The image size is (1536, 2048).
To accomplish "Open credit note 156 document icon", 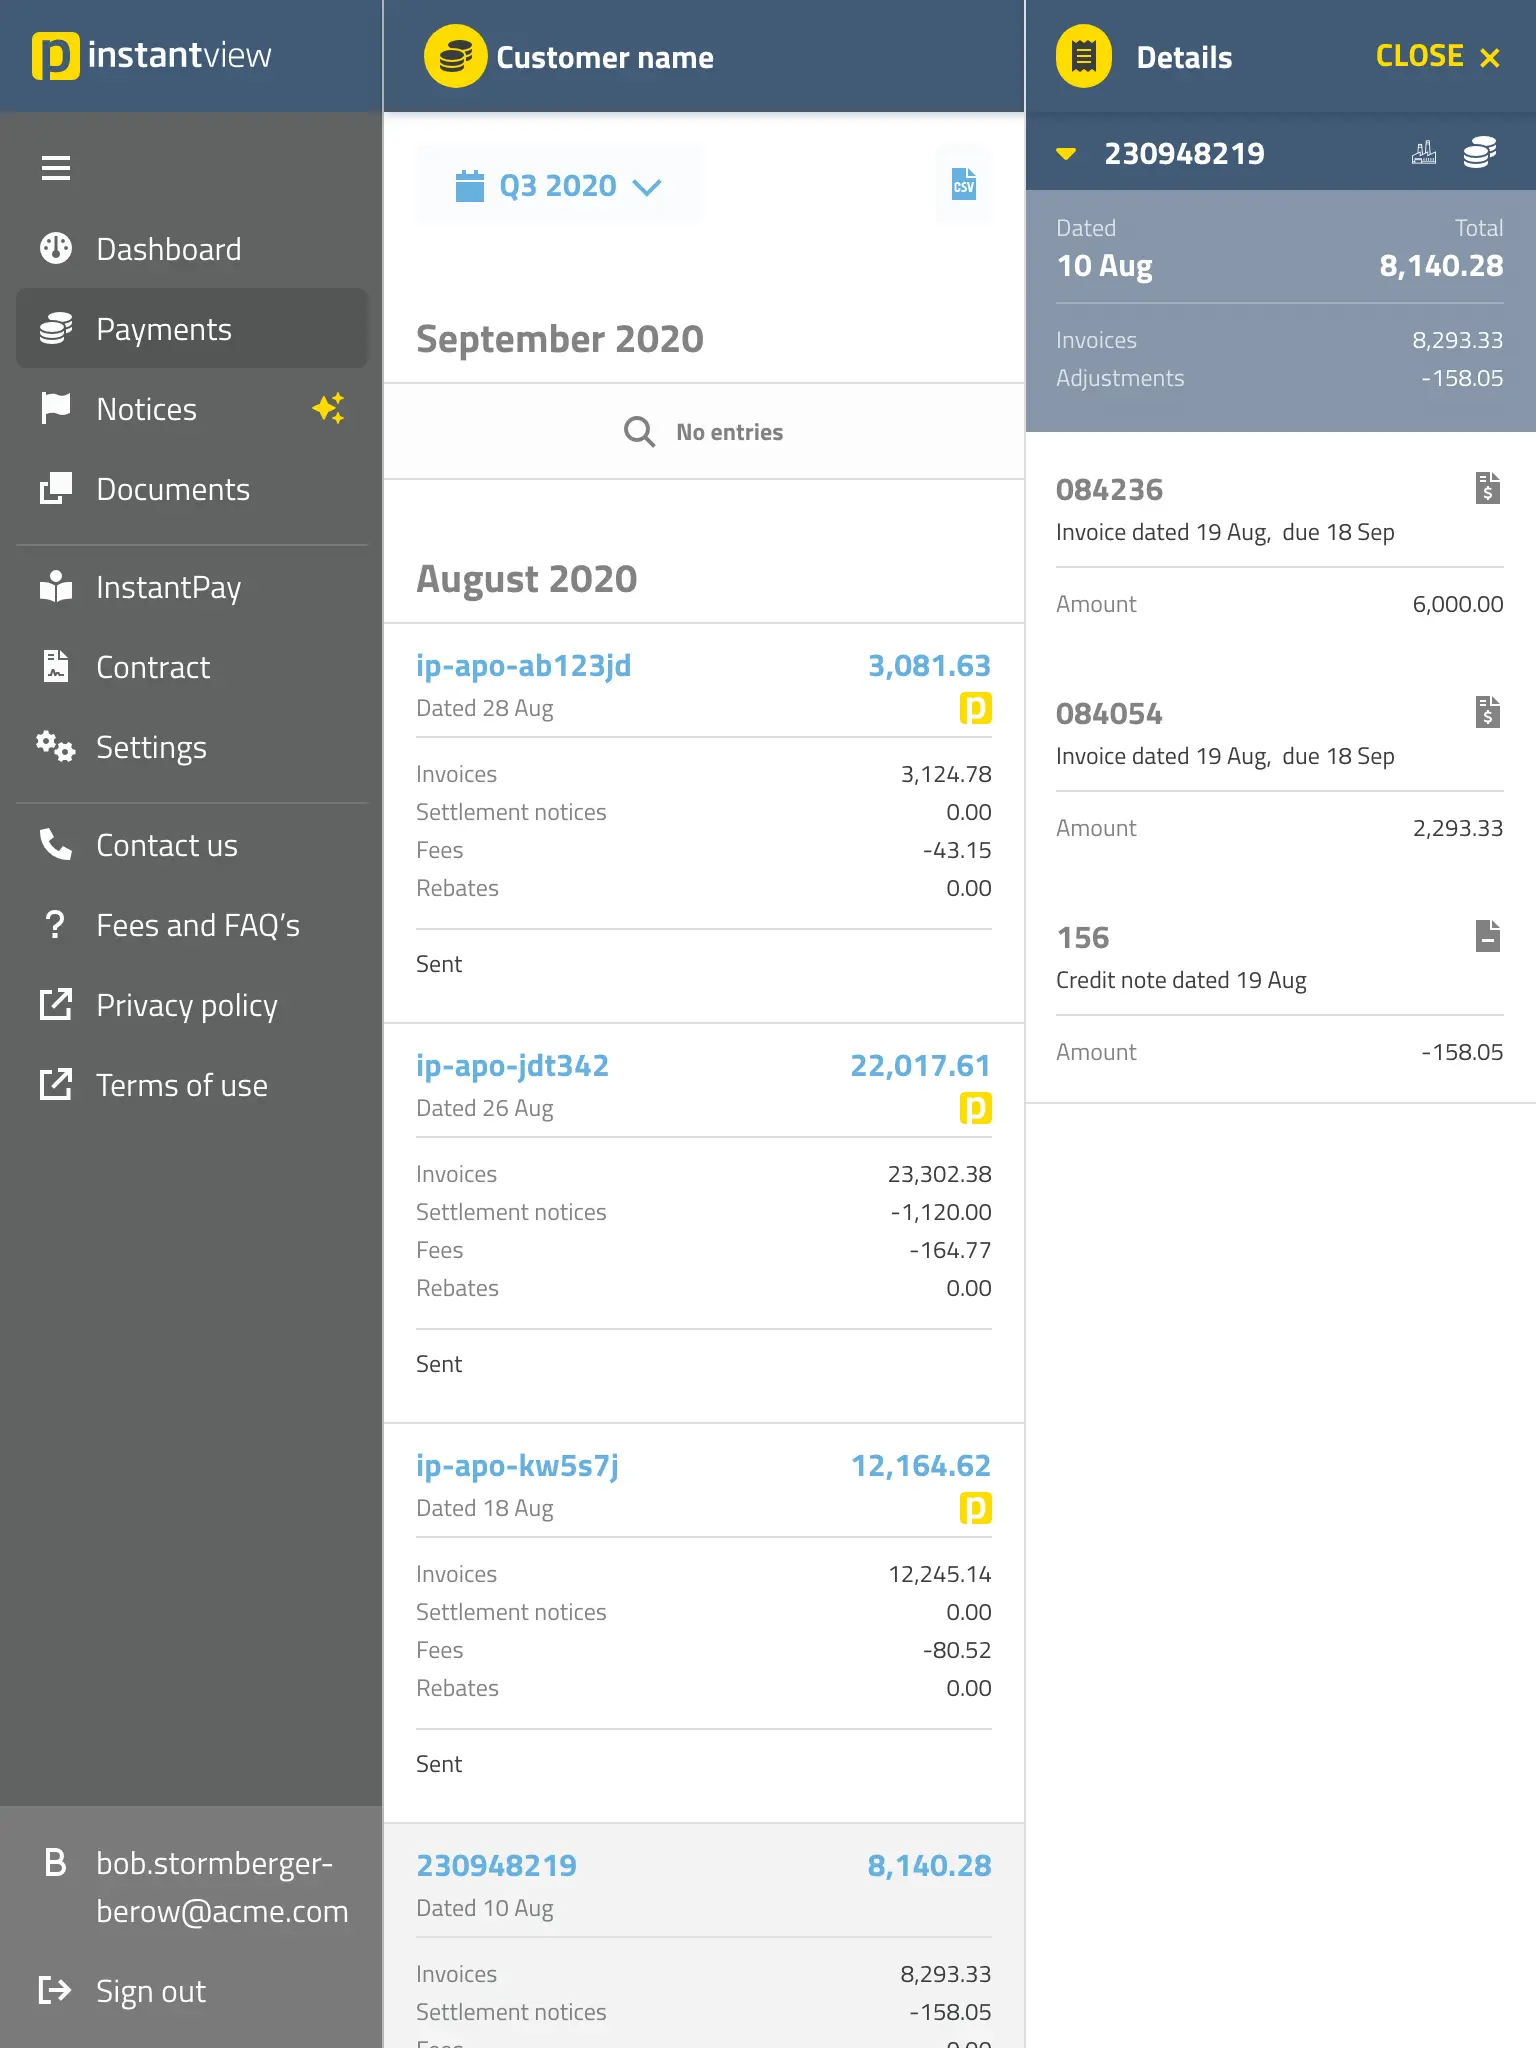I will [x=1487, y=936].
